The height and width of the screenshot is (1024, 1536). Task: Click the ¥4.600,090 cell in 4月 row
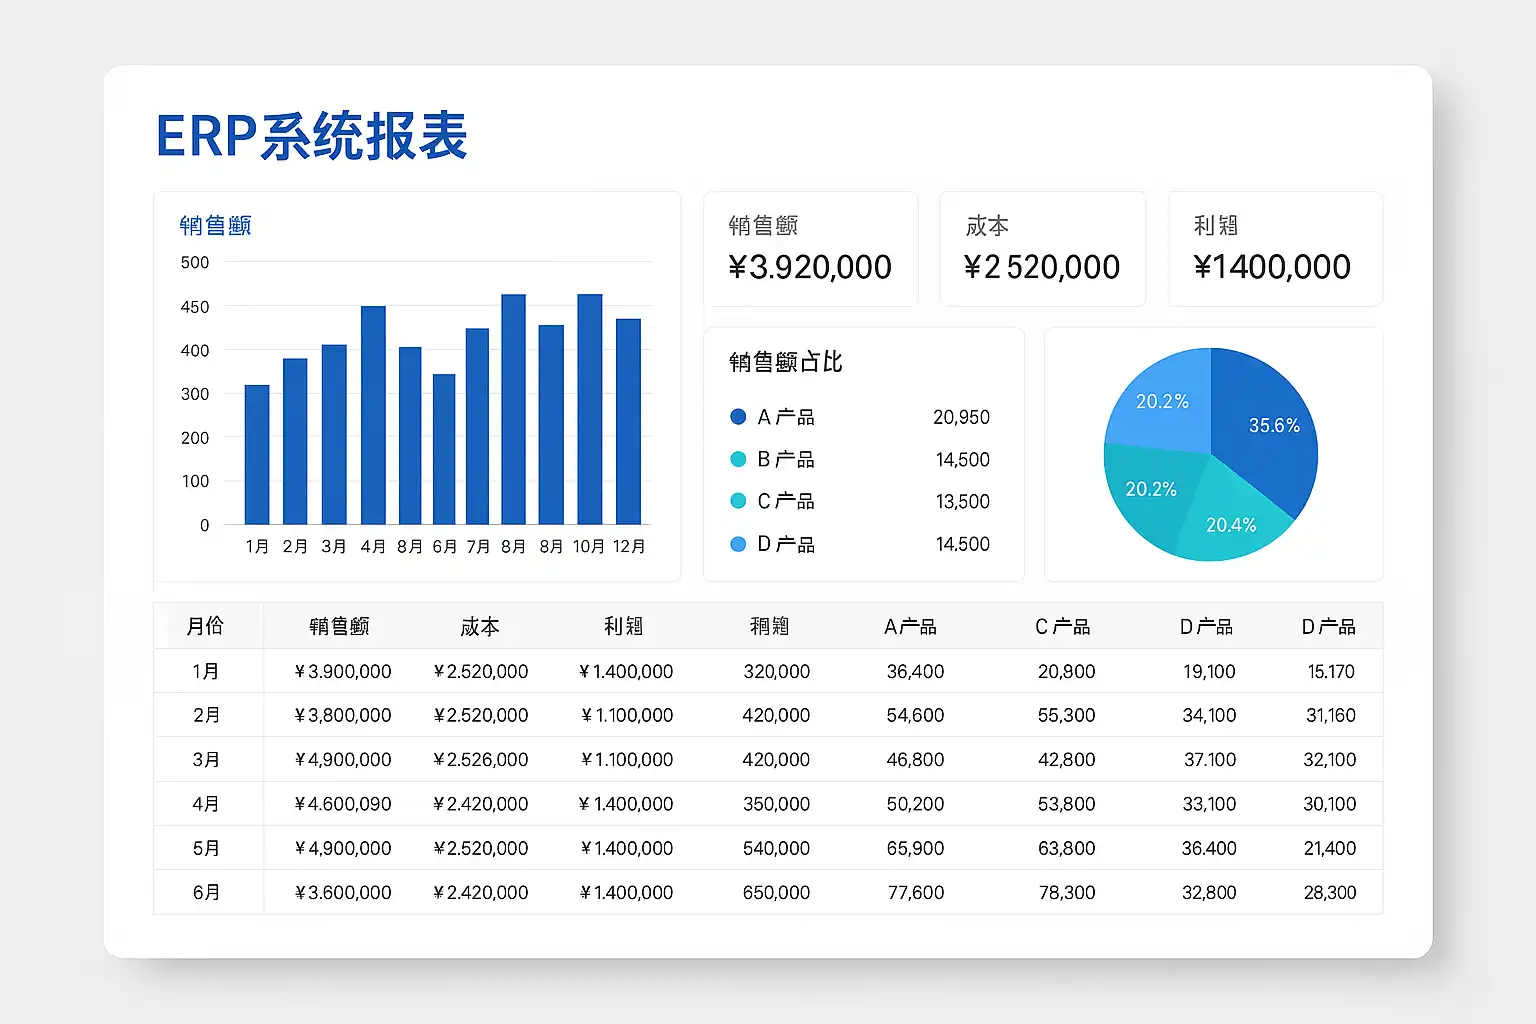(x=343, y=804)
